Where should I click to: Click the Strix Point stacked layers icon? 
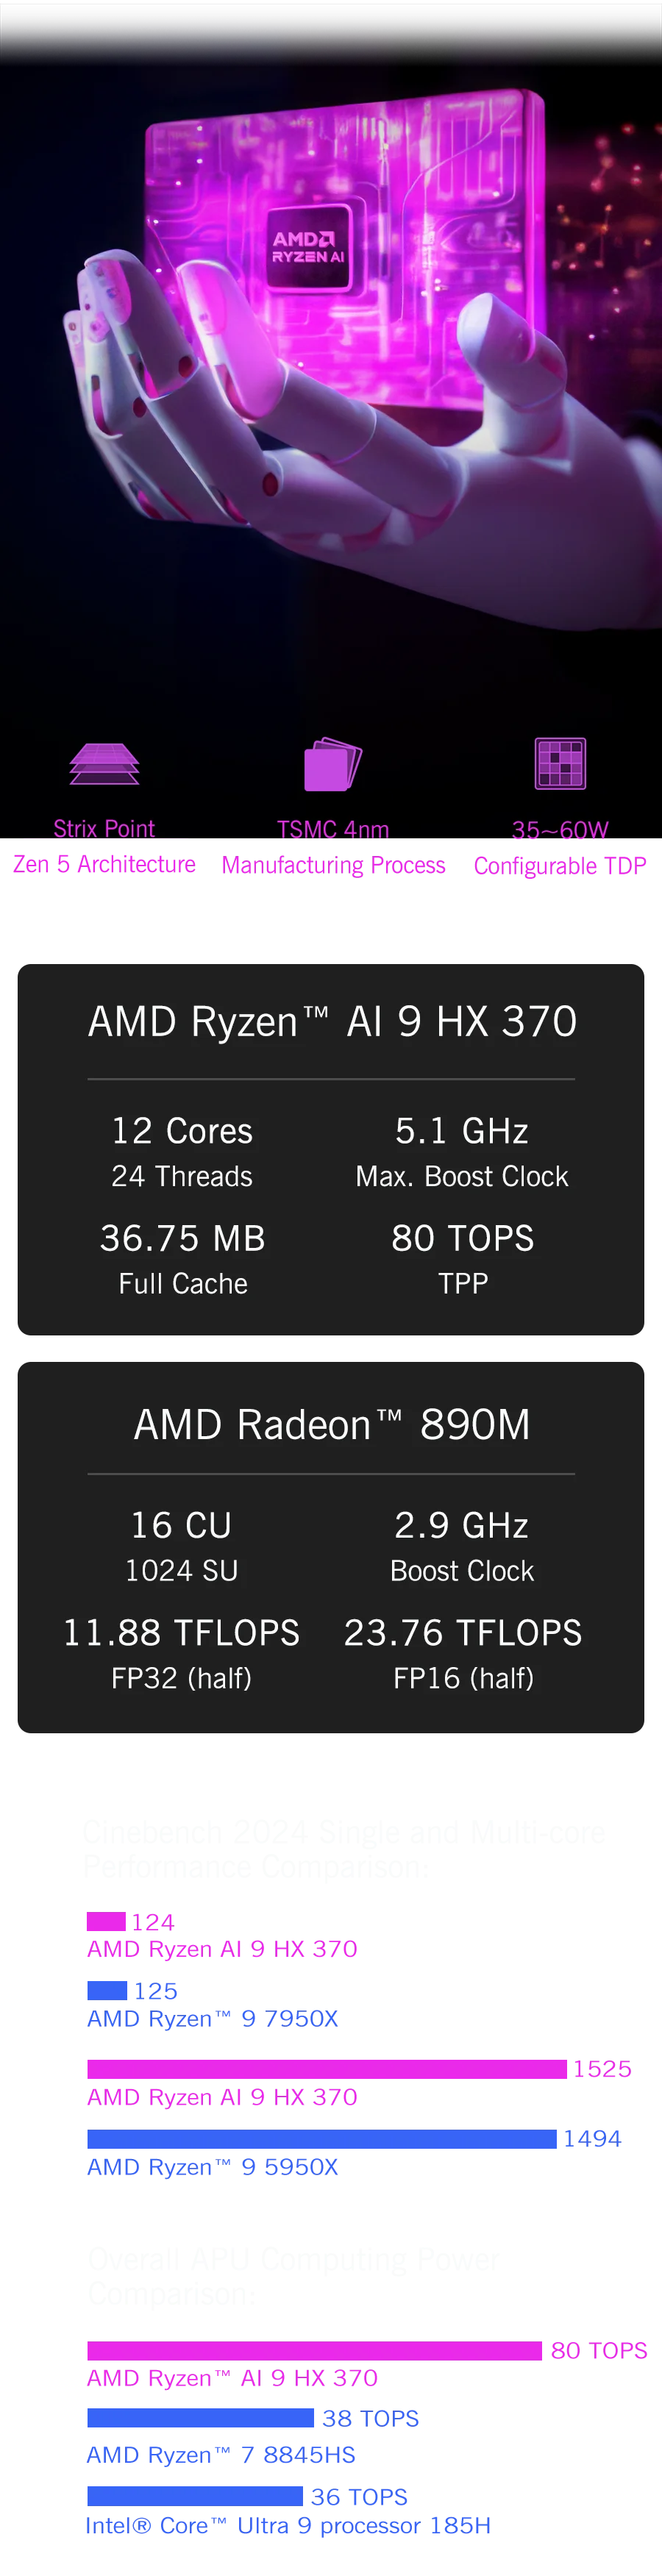coord(104,764)
